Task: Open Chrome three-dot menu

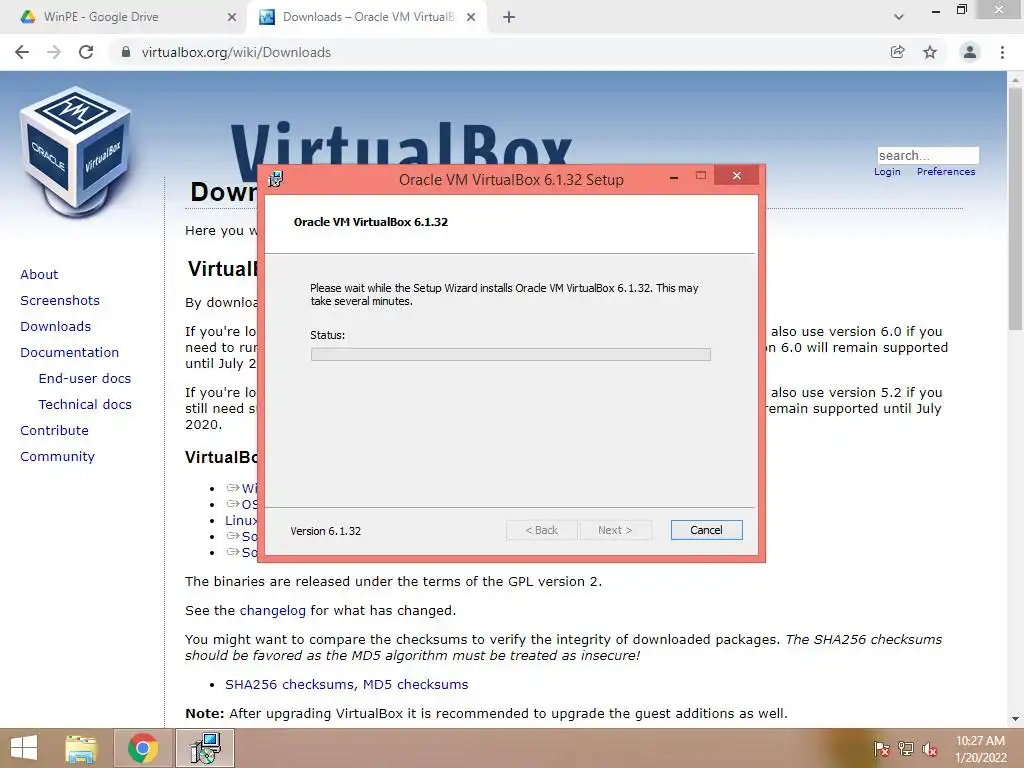Action: [x=1002, y=52]
